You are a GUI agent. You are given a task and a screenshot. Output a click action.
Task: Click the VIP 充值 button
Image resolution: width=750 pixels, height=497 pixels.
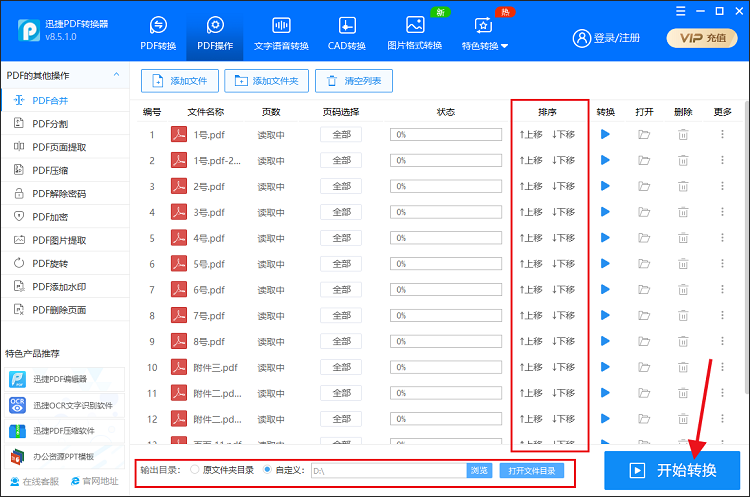pos(702,38)
